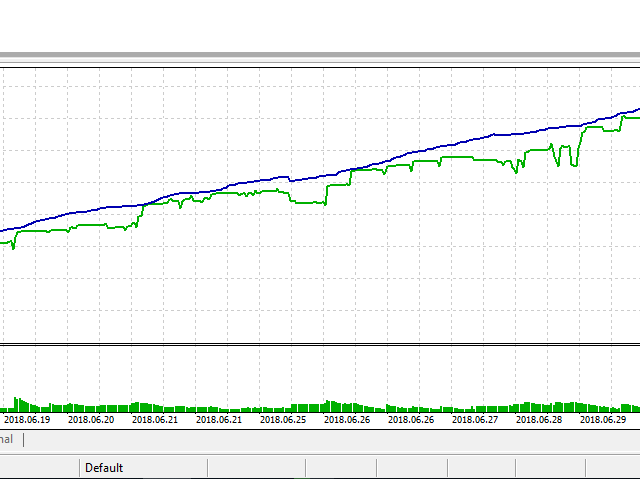Click the divider between graph and volume panel
The image size is (640, 480).
[x=320, y=346]
